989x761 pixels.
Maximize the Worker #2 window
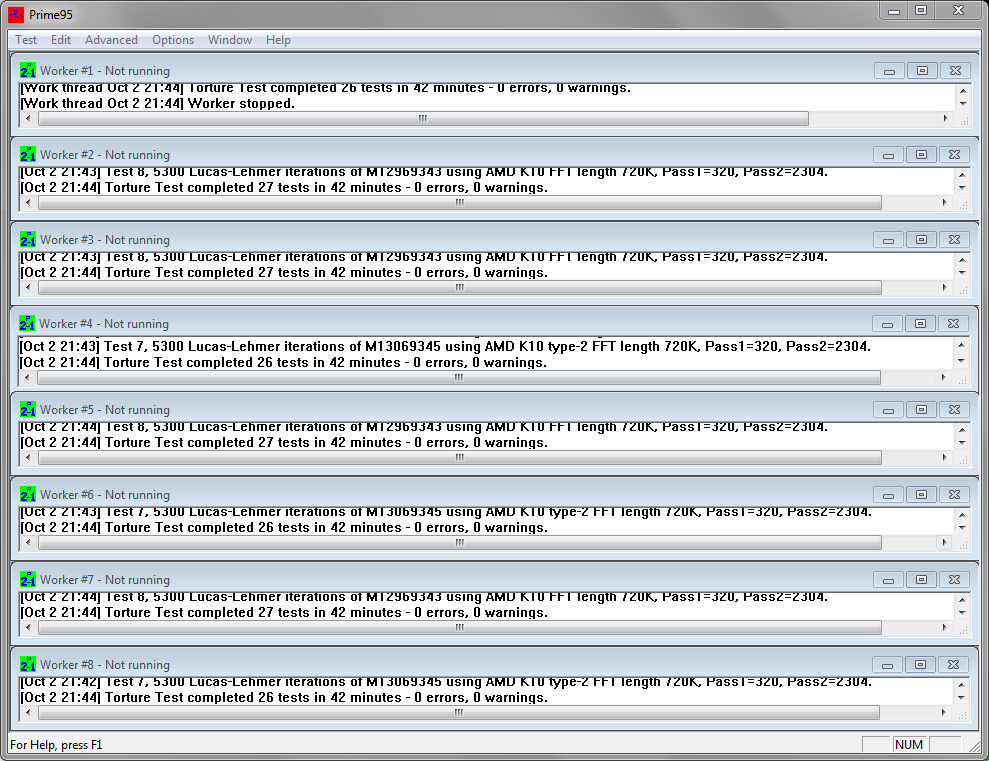coord(921,154)
